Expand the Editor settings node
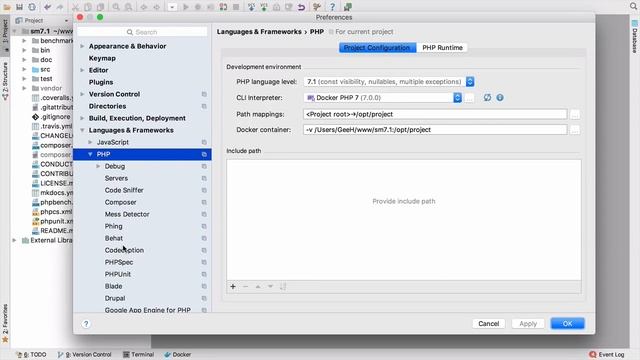640x360 pixels. 82,70
